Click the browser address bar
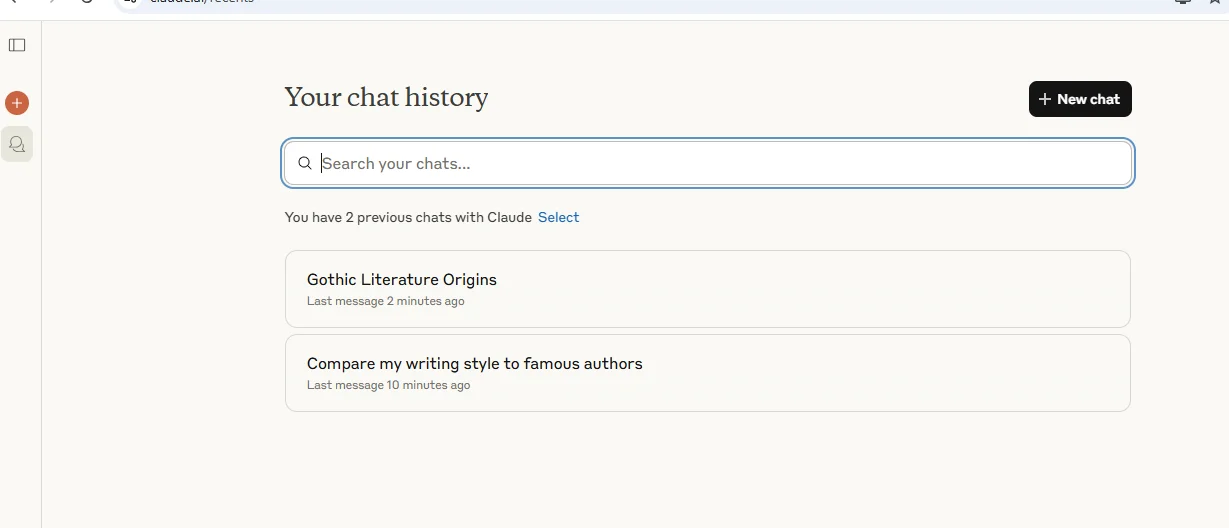Screen dimensions: 1229x528 coord(640,3)
